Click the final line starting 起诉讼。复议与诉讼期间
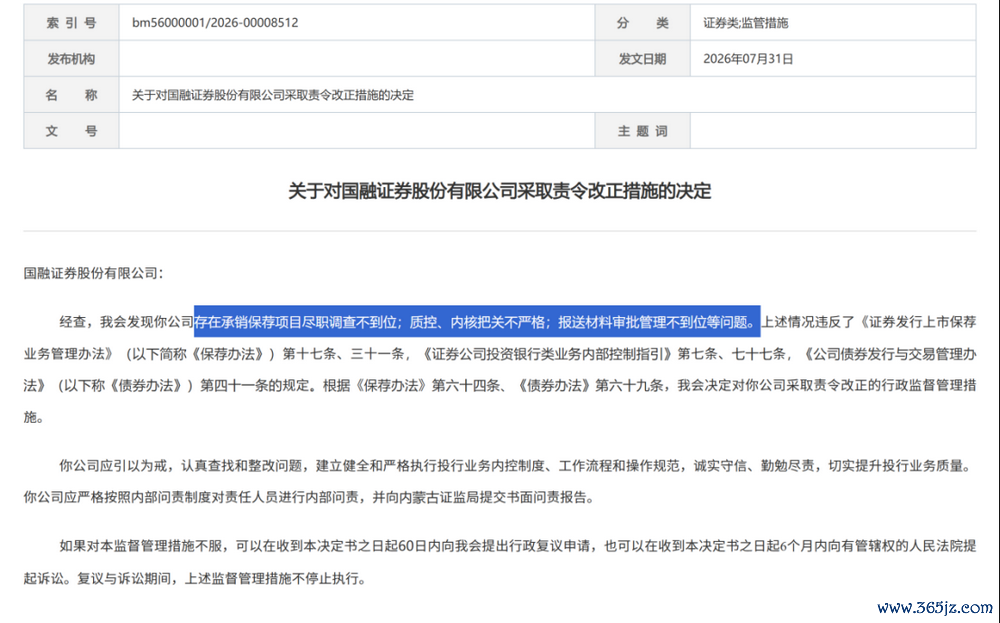This screenshot has width=1000, height=623. 195,579
